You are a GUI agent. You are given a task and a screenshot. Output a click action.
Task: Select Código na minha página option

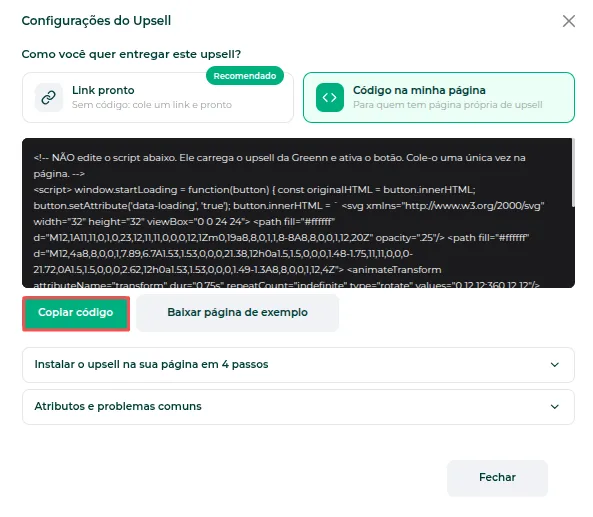tap(439, 98)
